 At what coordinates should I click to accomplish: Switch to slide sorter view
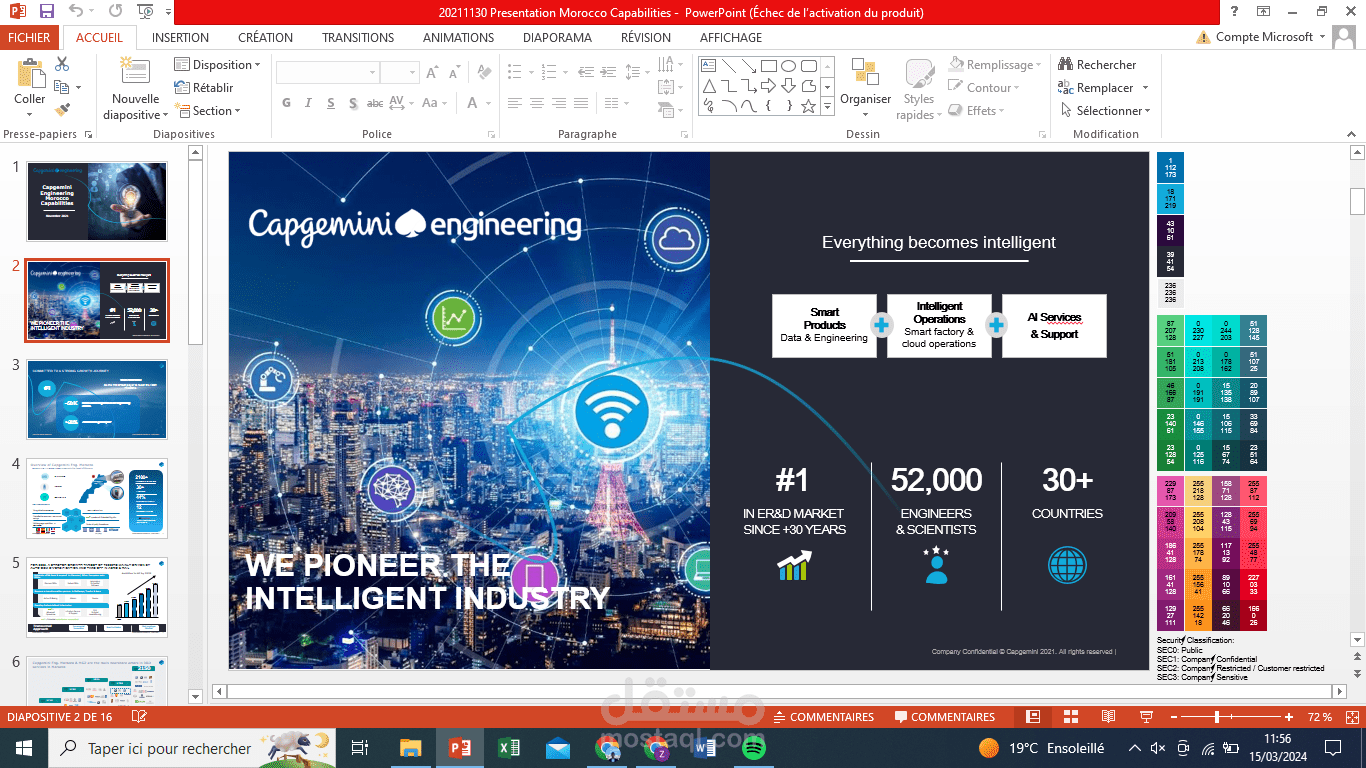coord(1070,717)
